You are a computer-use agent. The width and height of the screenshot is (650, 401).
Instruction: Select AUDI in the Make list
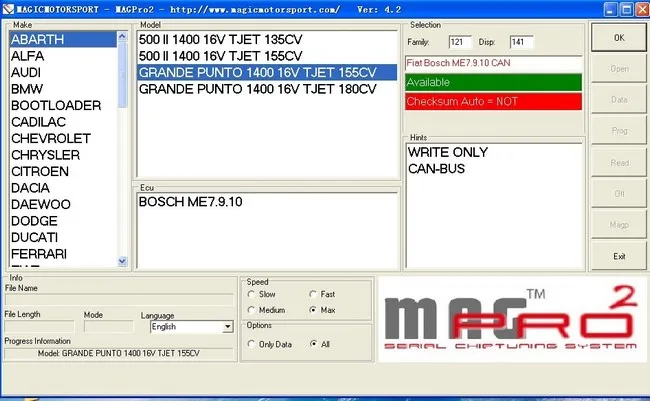click(x=63, y=73)
